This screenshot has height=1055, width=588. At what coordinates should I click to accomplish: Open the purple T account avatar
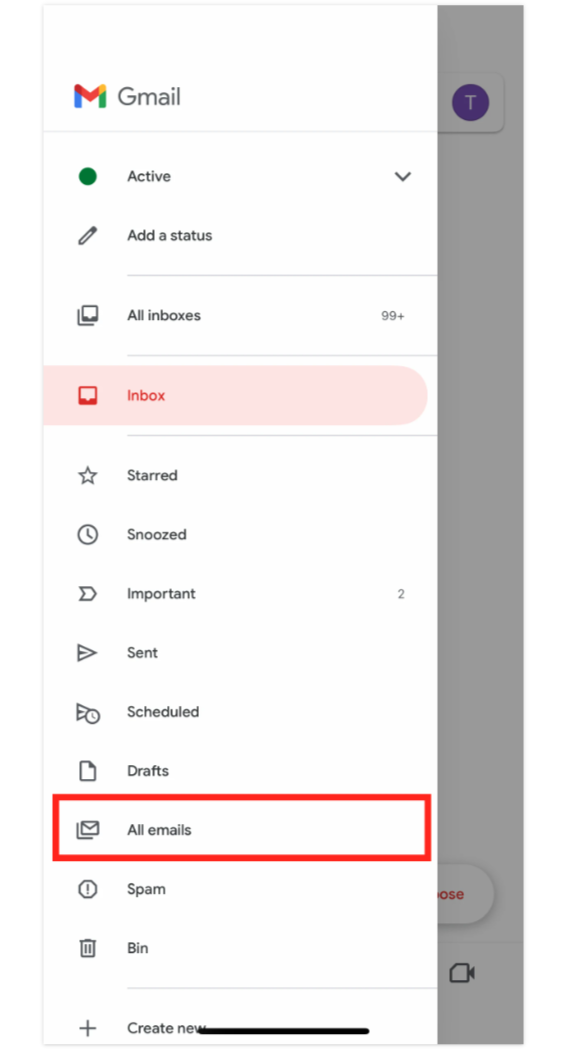470,103
